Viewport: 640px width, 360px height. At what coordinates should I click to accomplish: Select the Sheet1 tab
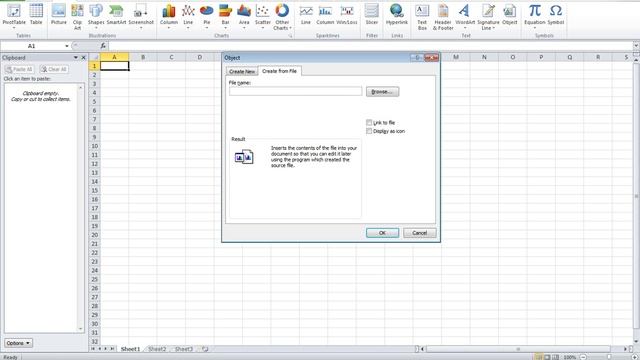(130, 349)
